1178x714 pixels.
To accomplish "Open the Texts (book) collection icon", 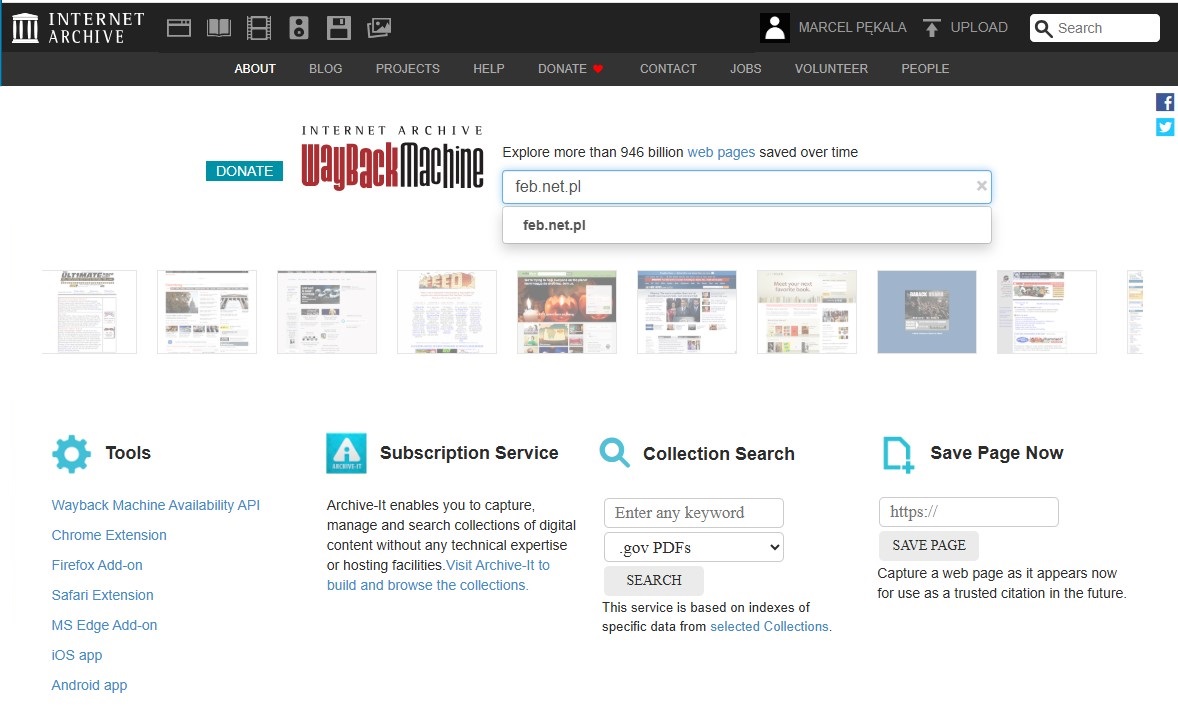I will pos(219,28).
